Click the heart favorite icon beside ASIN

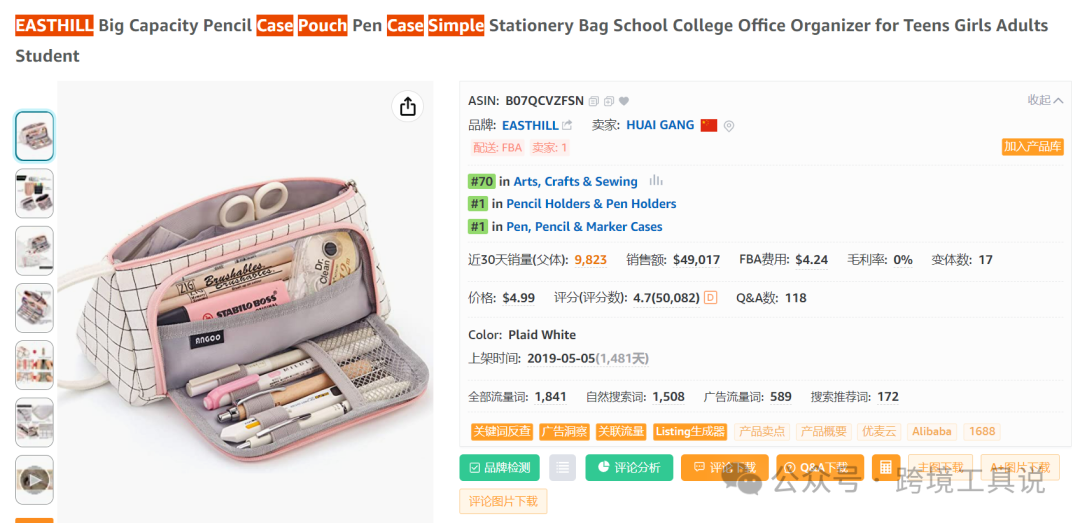pos(624,101)
